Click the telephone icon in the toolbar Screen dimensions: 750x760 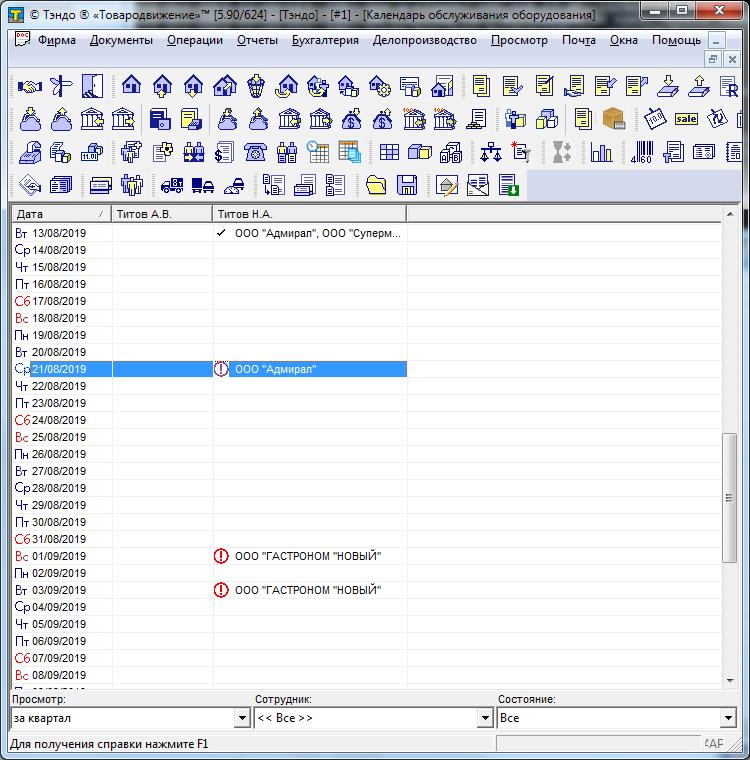click(256, 153)
